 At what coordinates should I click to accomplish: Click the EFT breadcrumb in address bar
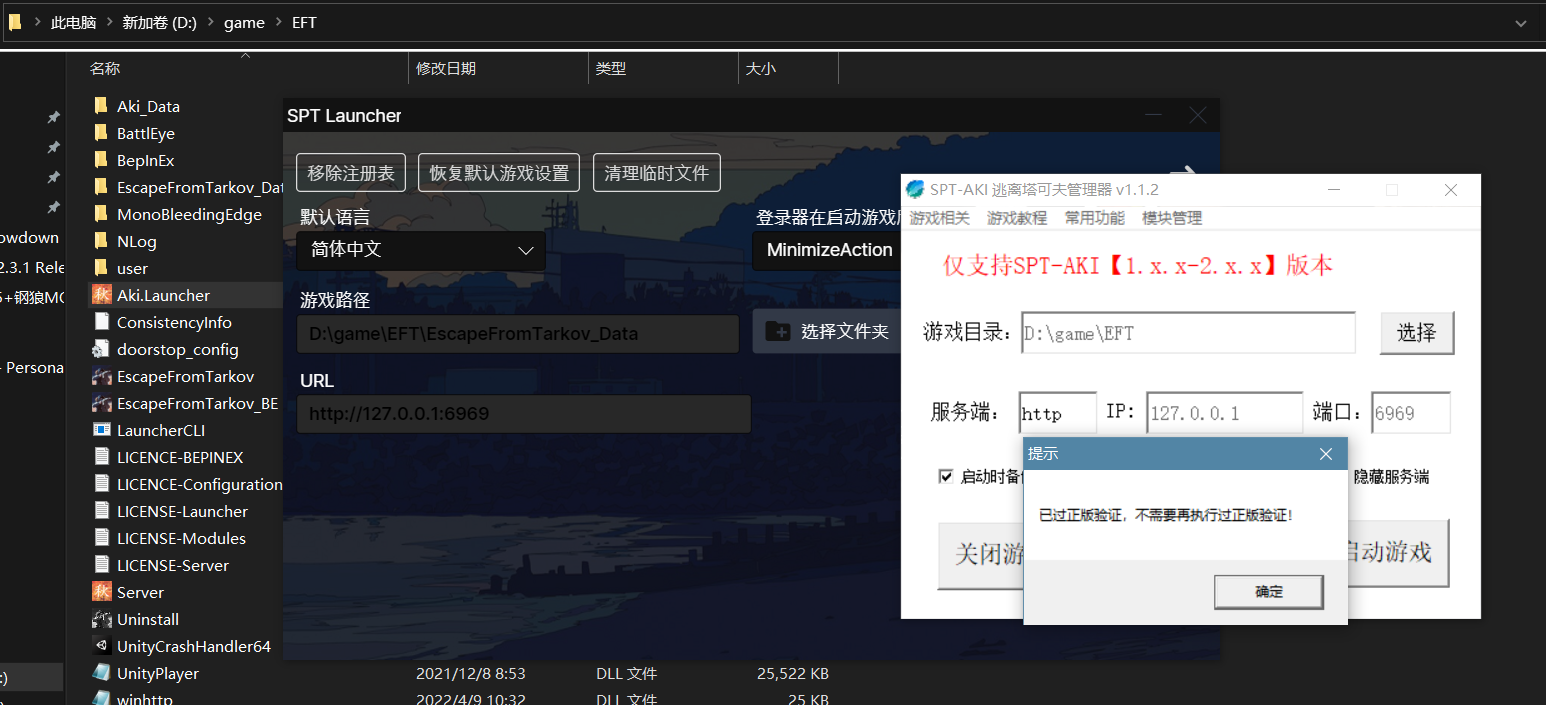pyautogui.click(x=304, y=22)
